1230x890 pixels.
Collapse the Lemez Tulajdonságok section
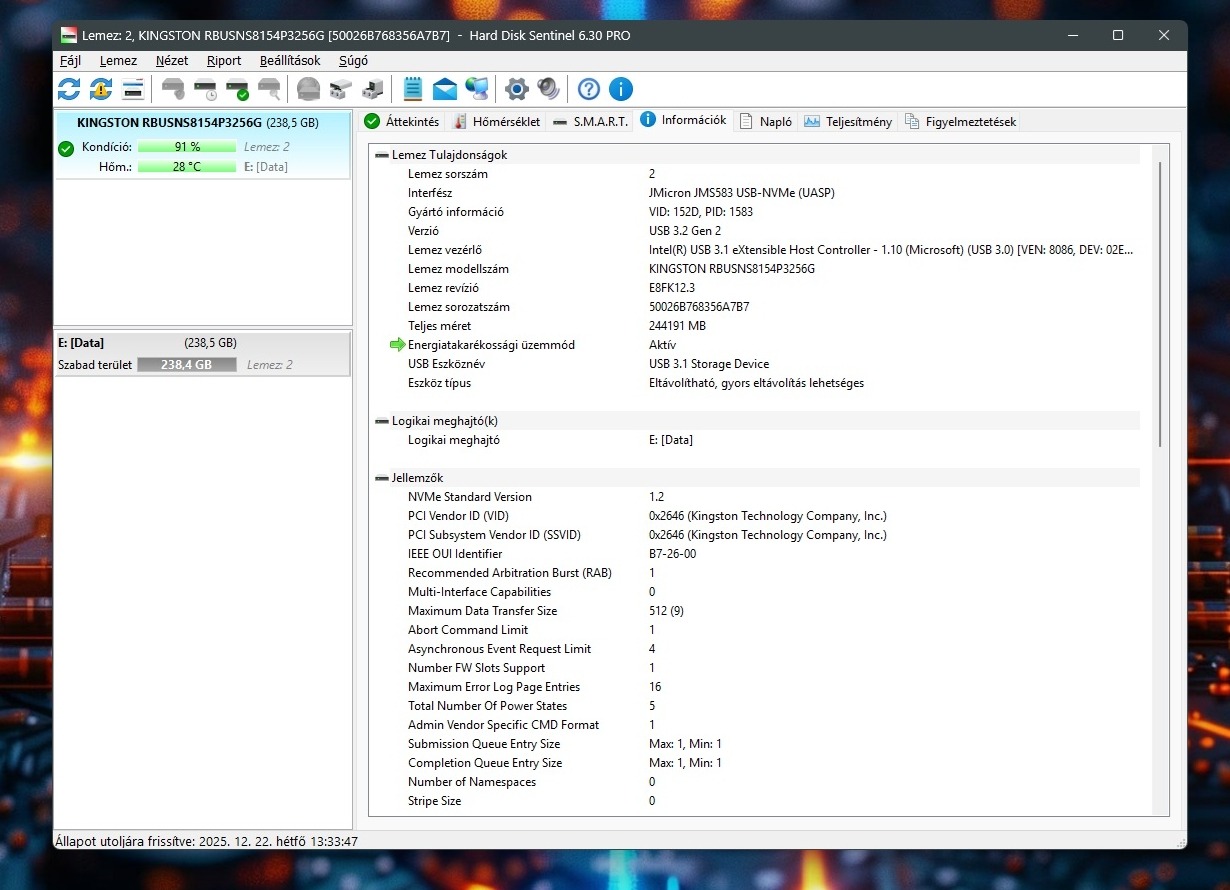click(382, 155)
